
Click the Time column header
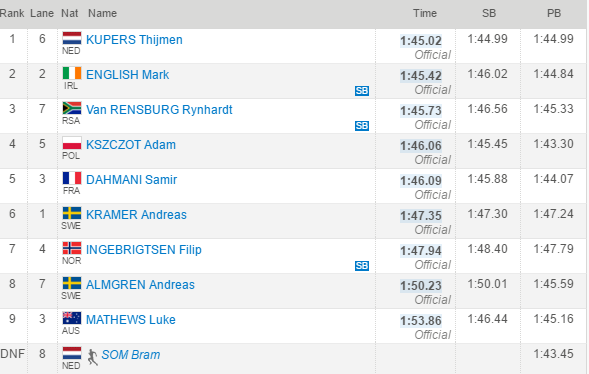point(425,14)
